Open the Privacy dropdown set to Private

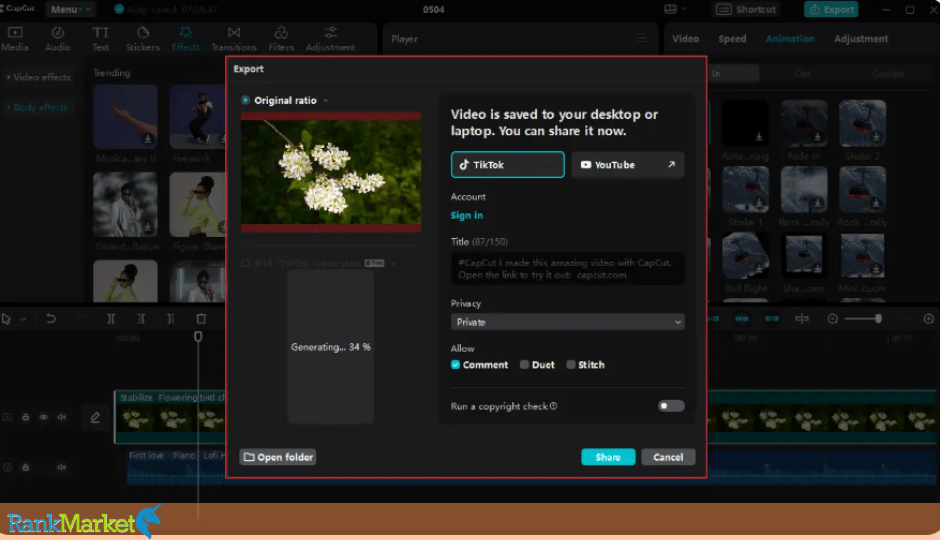pos(567,322)
